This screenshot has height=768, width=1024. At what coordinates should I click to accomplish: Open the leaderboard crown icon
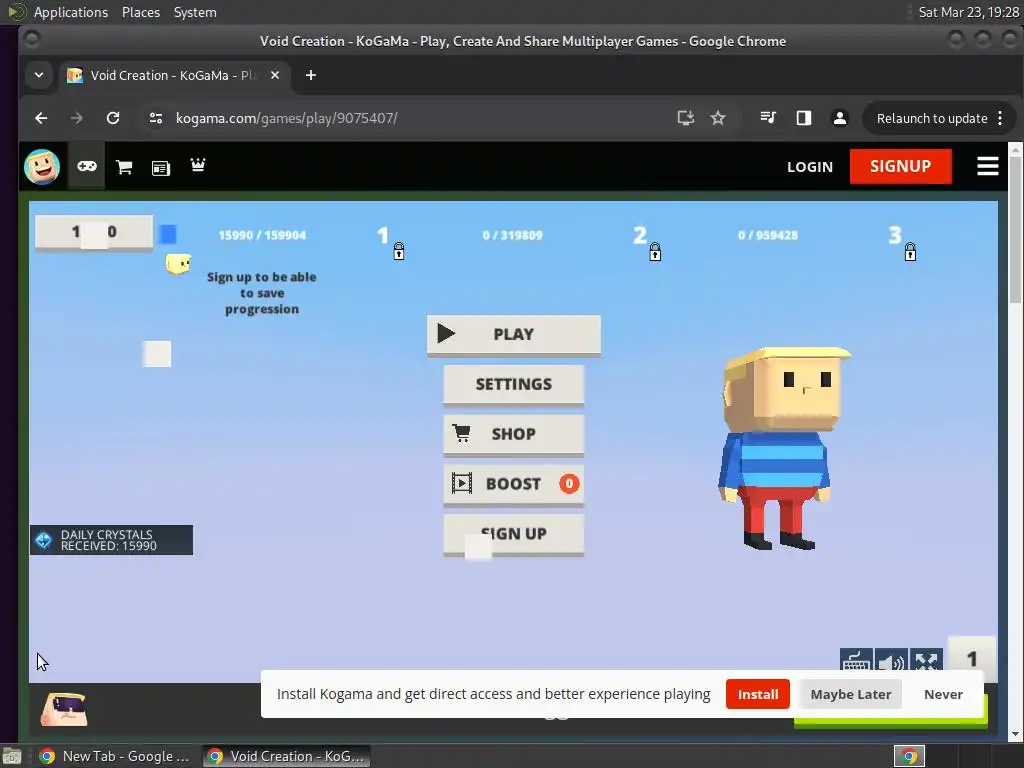pyautogui.click(x=198, y=165)
